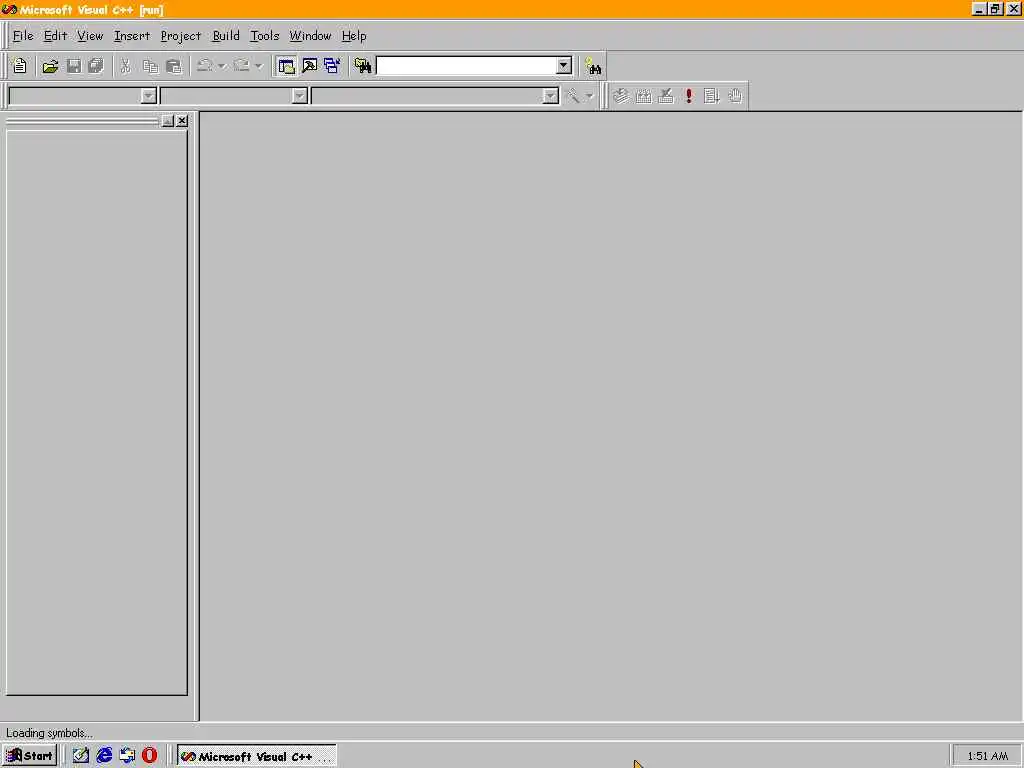This screenshot has height=768, width=1024.
Task: Open the File menu
Action: [23, 36]
